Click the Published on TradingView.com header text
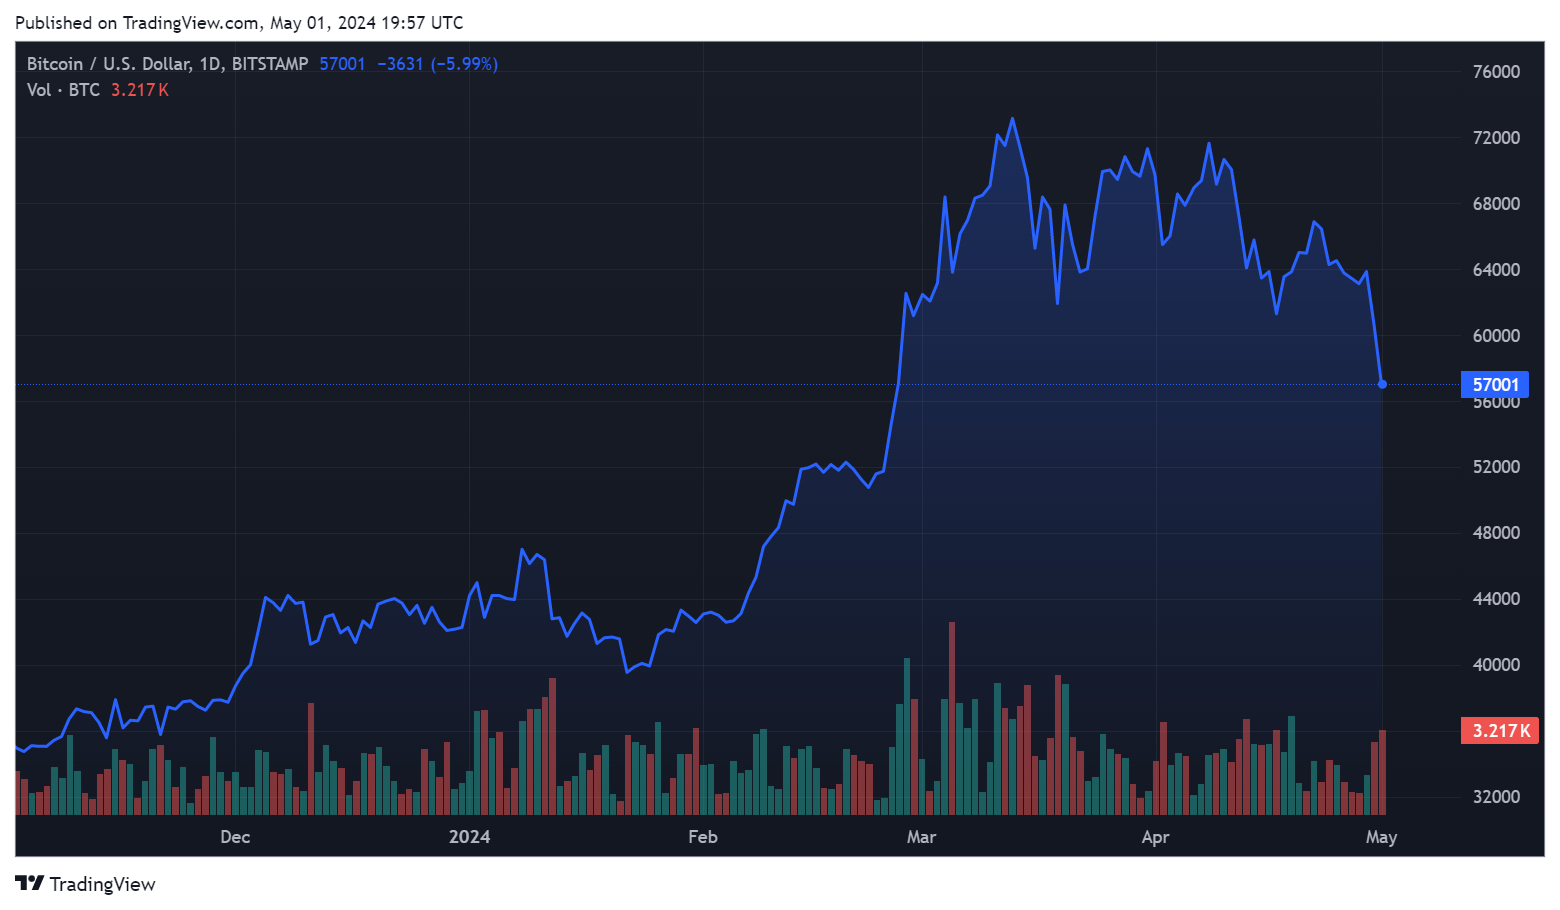The width and height of the screenshot is (1560, 910). point(239,22)
